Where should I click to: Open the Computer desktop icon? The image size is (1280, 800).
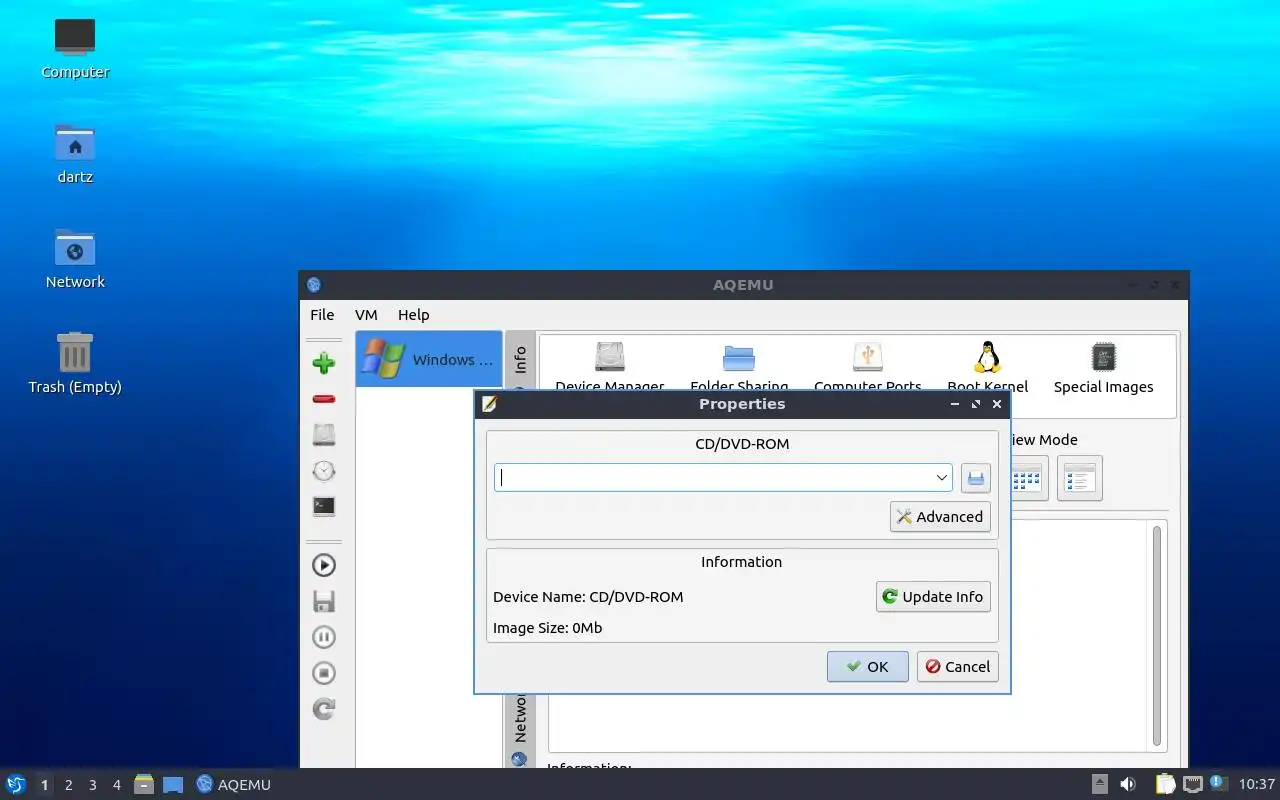[x=75, y=49]
